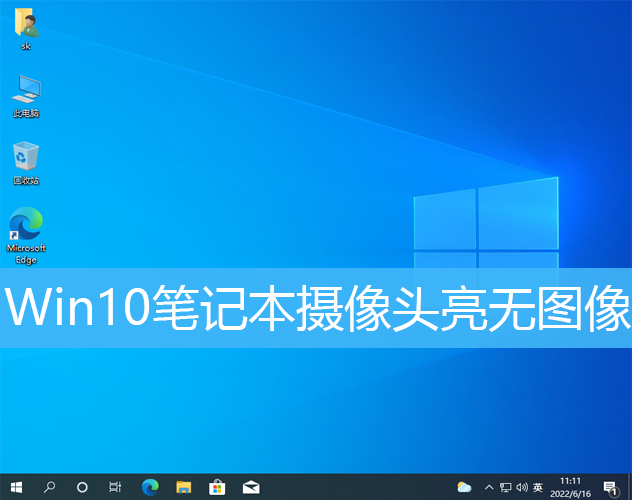Screen dimensions: 632x500
Task: Launch Microsoft Edge from the taskbar
Action: (x=150, y=487)
